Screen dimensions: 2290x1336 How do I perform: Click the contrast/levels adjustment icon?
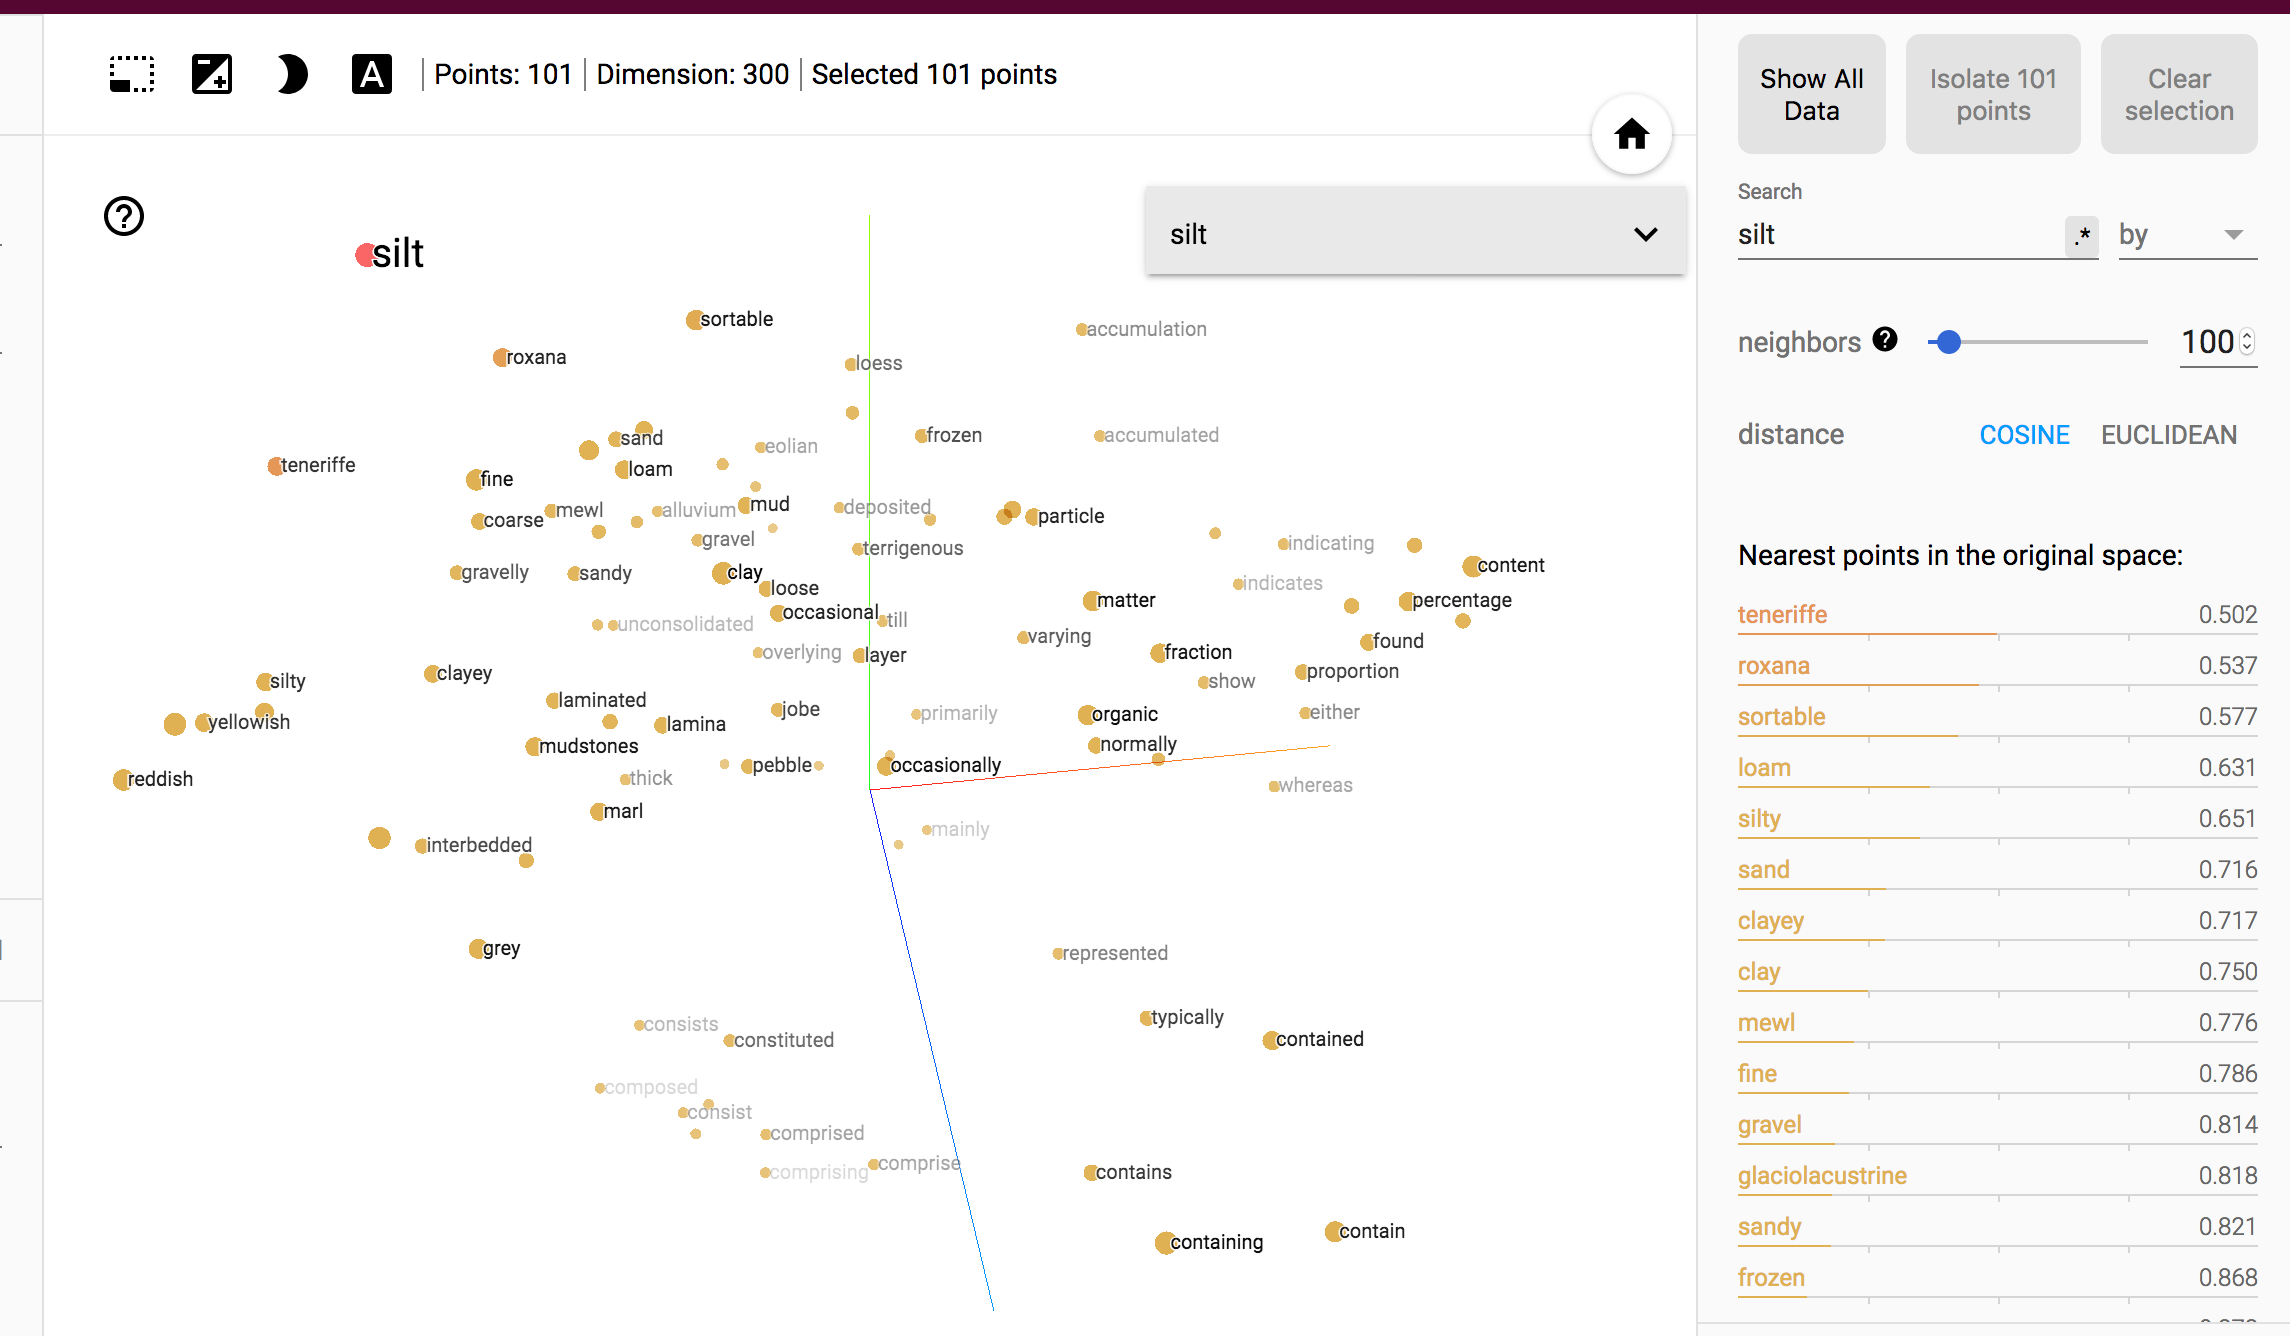[210, 75]
